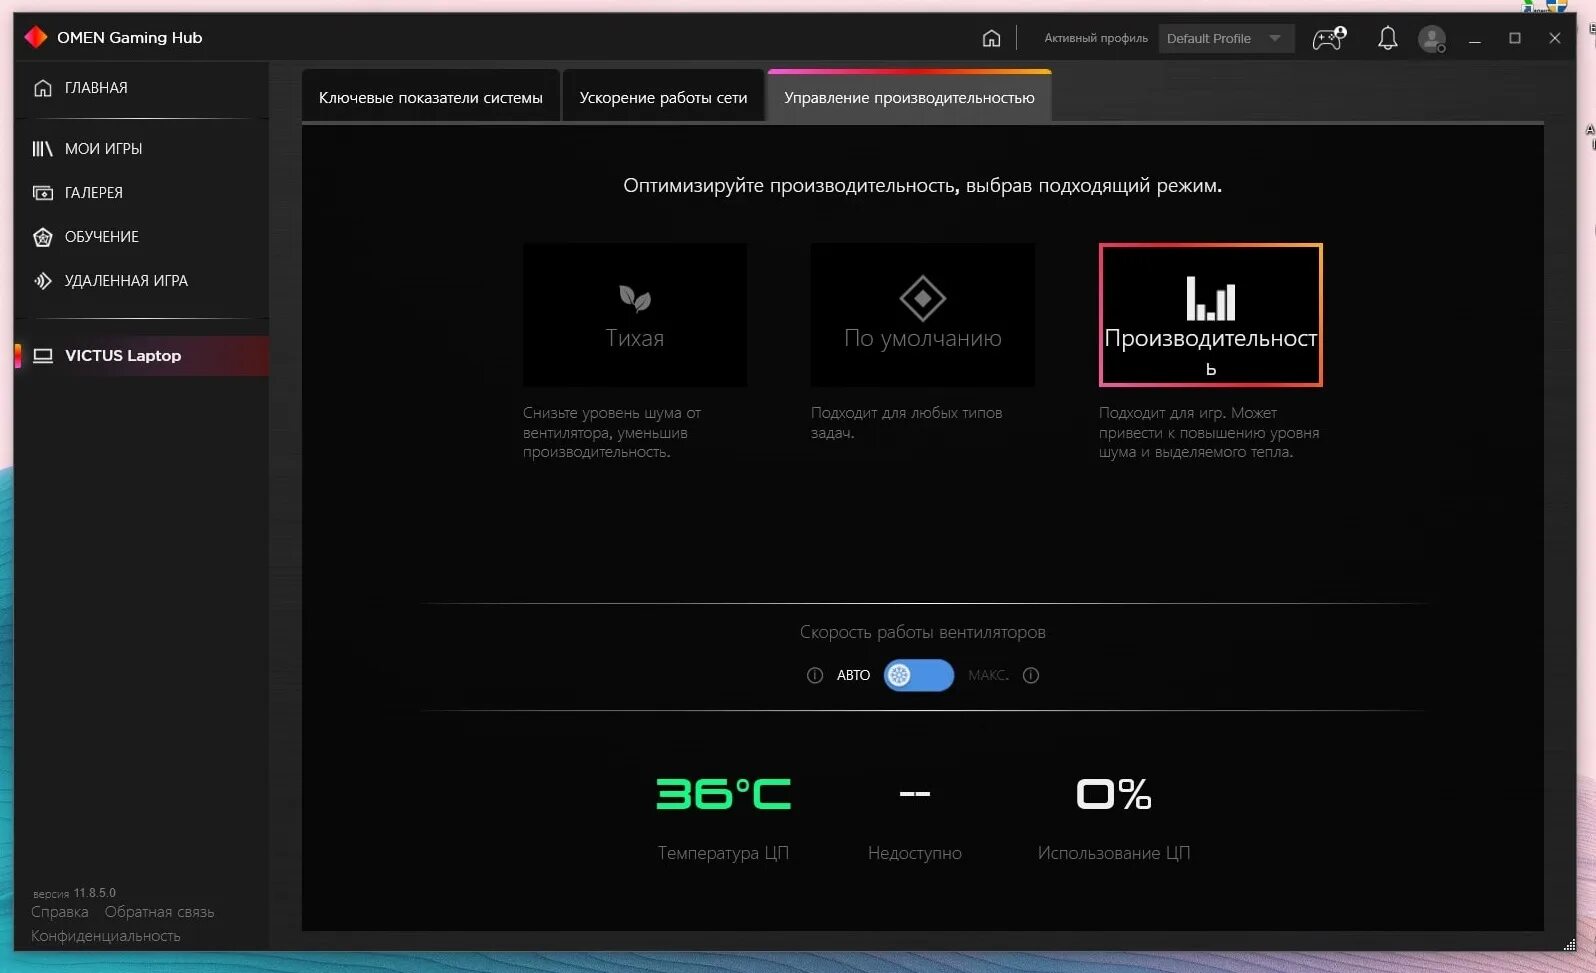1596x973 pixels.
Task: Open the Обратная связь link
Action: tap(159, 912)
